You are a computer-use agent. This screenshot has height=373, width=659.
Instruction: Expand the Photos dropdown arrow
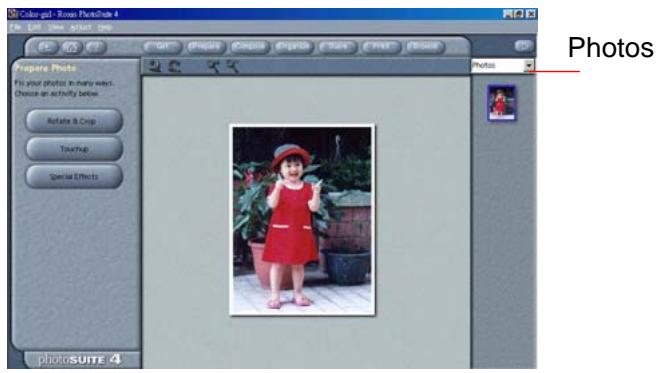click(529, 65)
